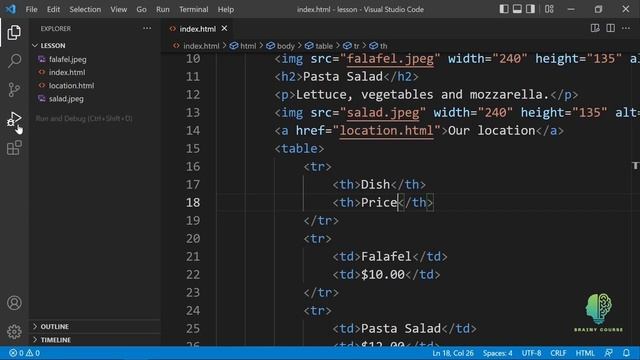Open the Manage gear icon

point(14,331)
